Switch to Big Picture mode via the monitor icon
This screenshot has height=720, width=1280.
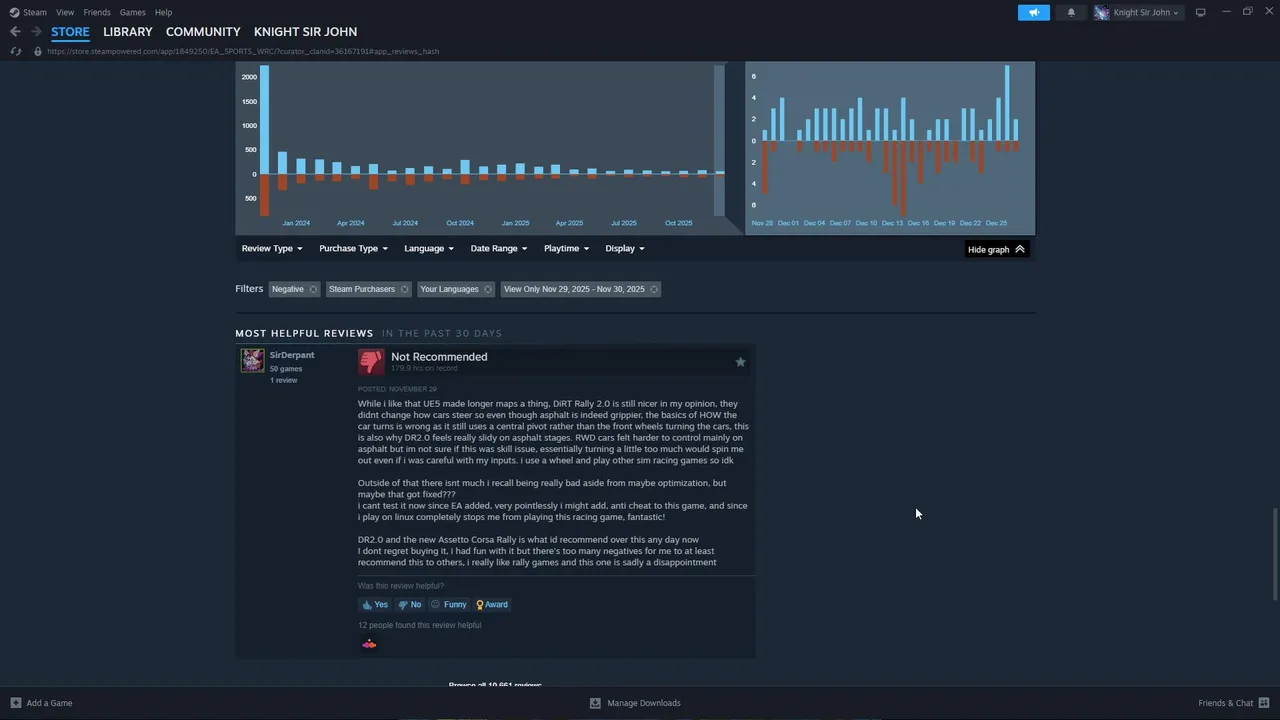tap(1200, 12)
